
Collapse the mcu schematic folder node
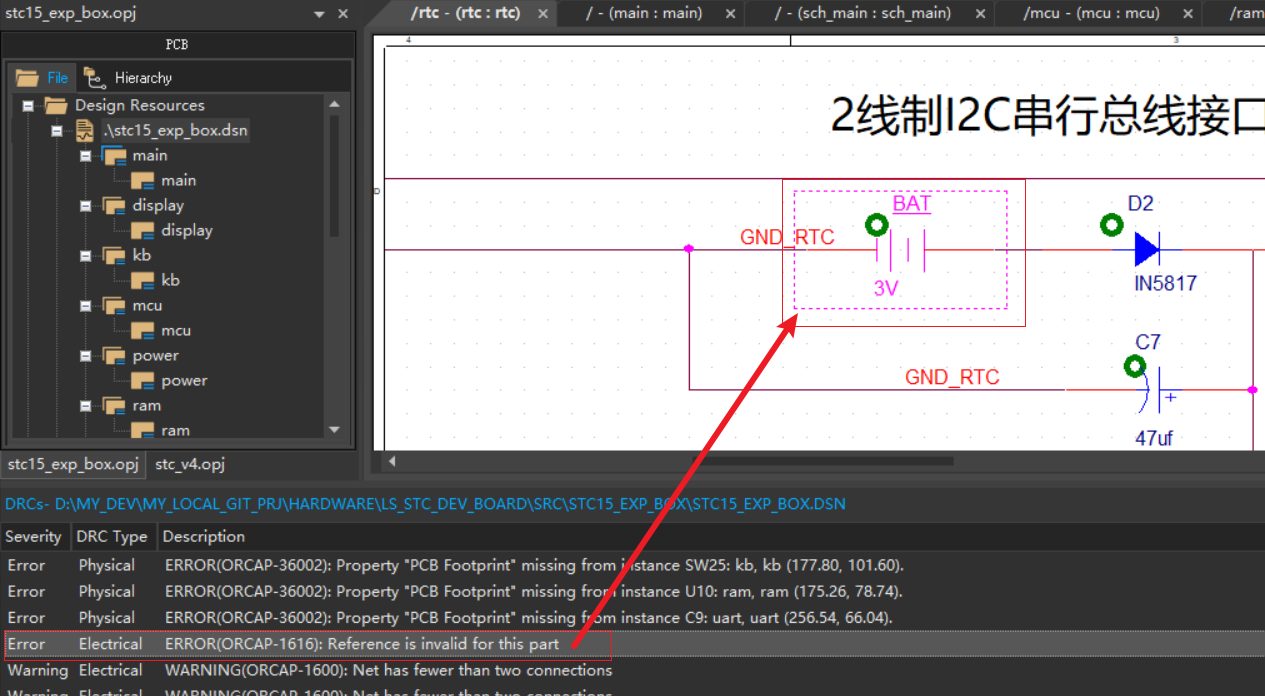tap(86, 305)
